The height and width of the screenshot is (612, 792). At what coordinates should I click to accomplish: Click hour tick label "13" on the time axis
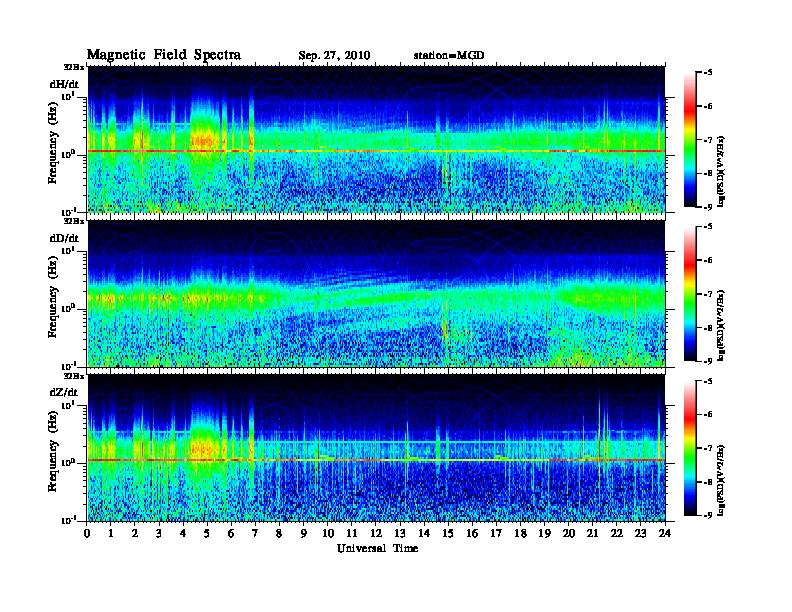point(400,534)
